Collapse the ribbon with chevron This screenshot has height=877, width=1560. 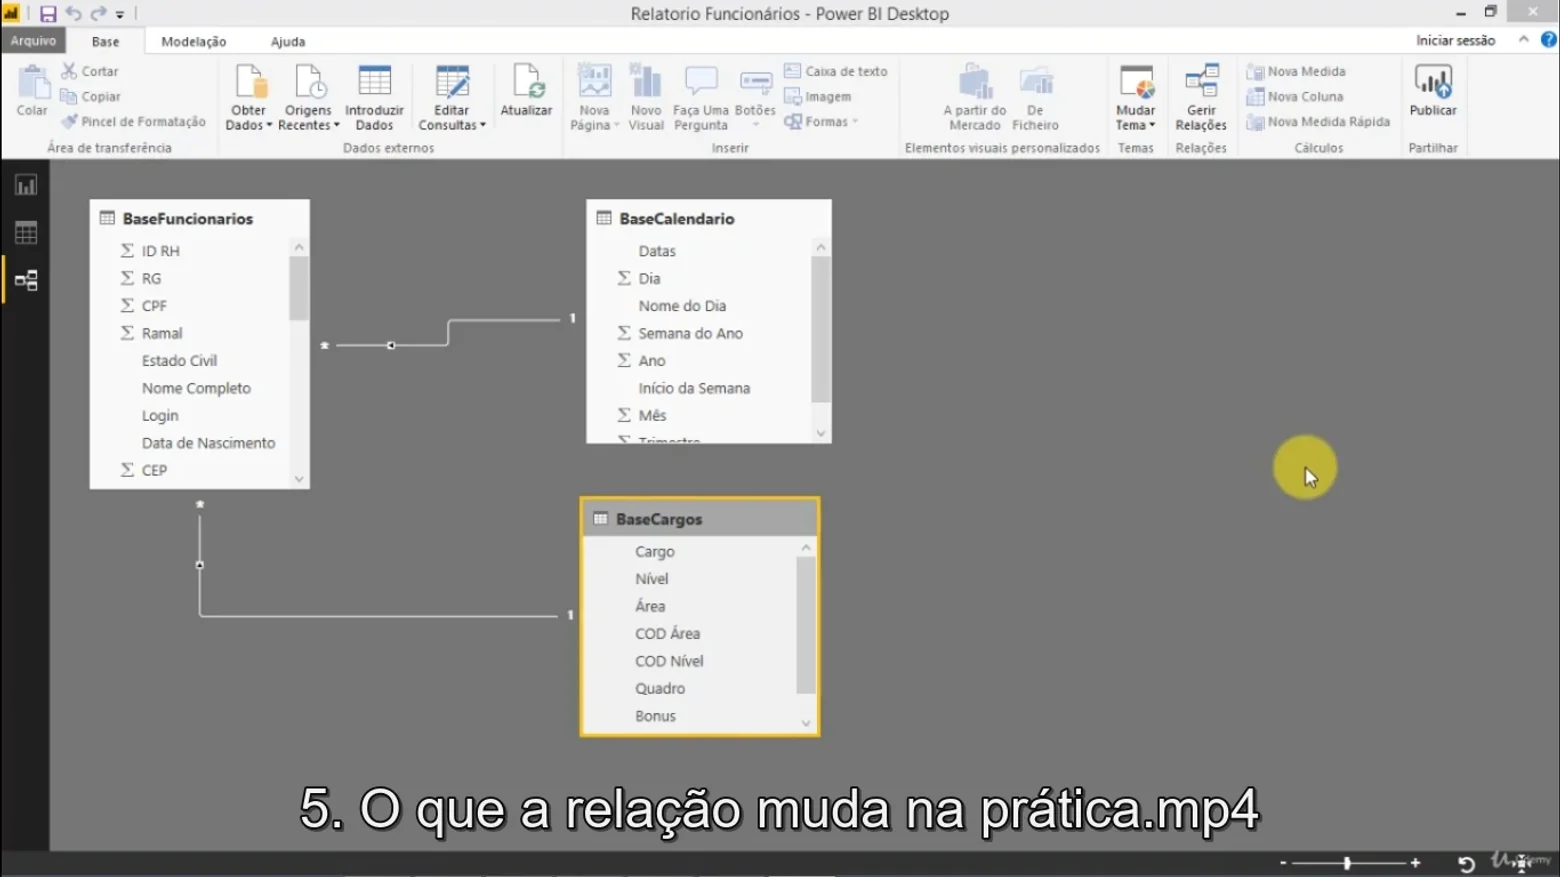(x=1523, y=40)
